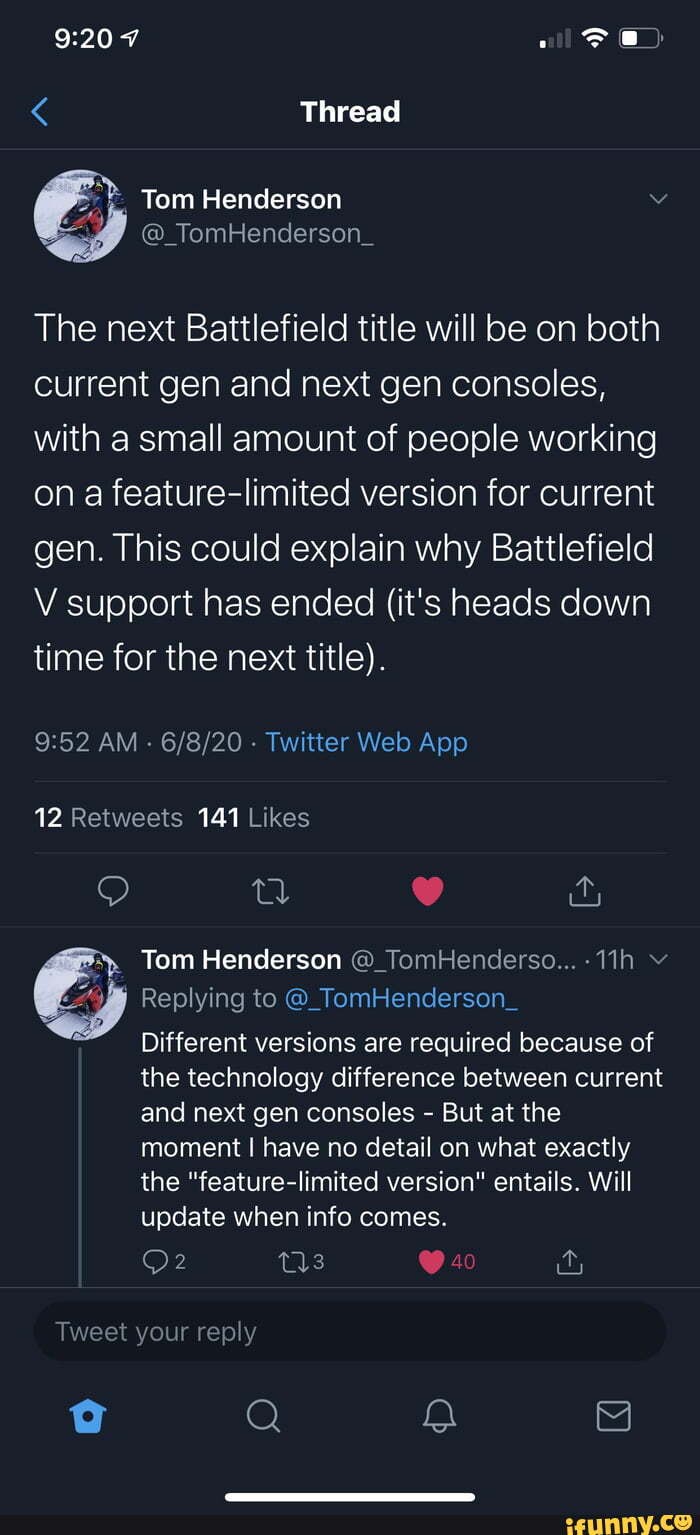Open the Twitter Web App source link

[366, 742]
